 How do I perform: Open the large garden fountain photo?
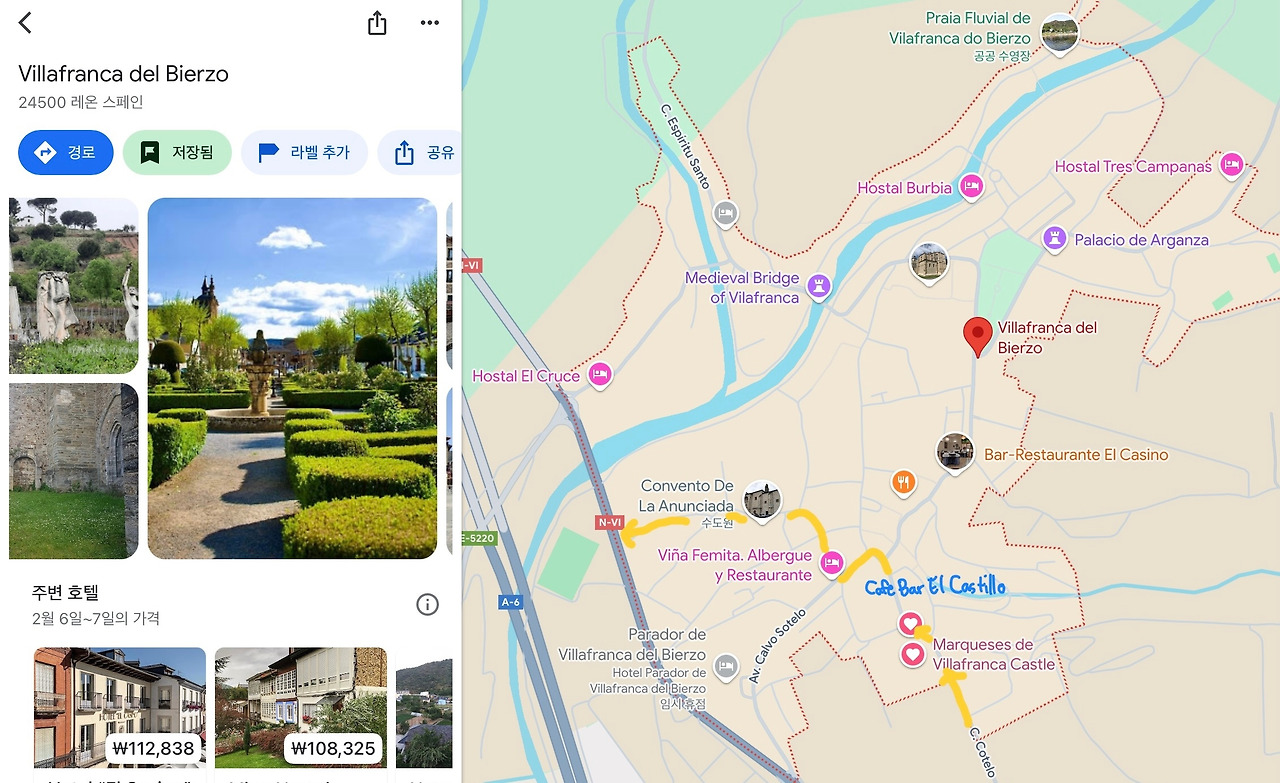coord(292,378)
